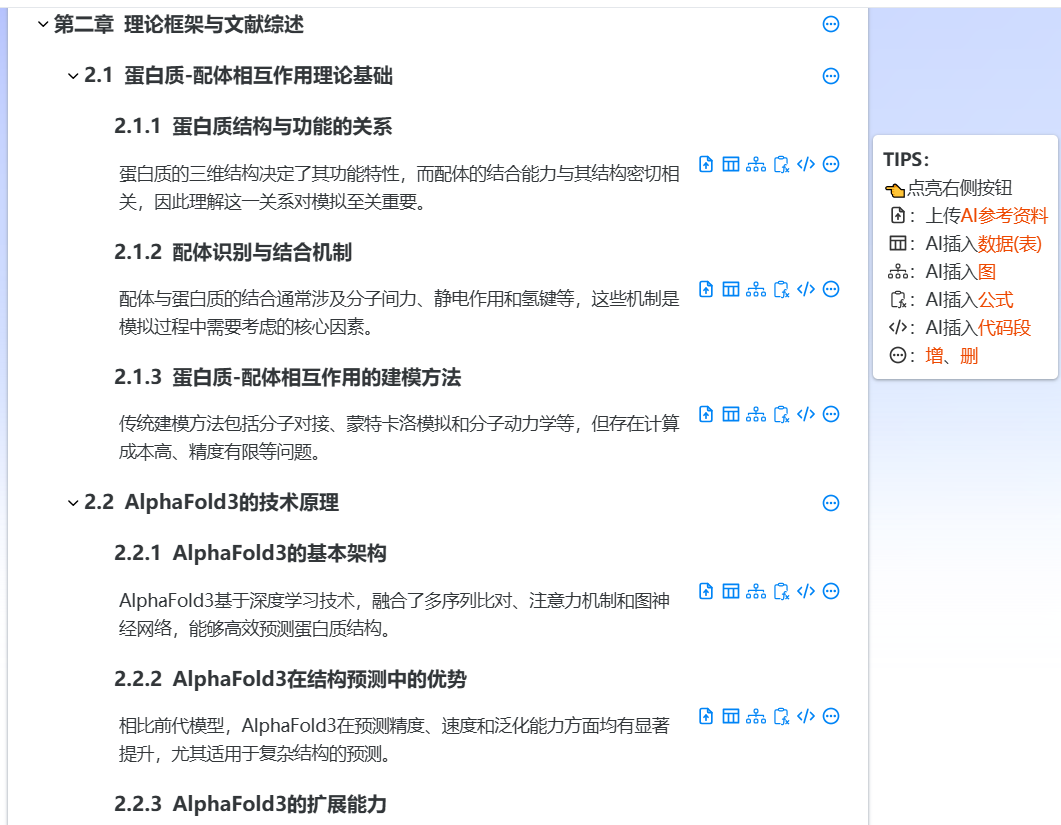Select heading 2.1.1 蛋白质结构与功能的关系

click(253, 127)
